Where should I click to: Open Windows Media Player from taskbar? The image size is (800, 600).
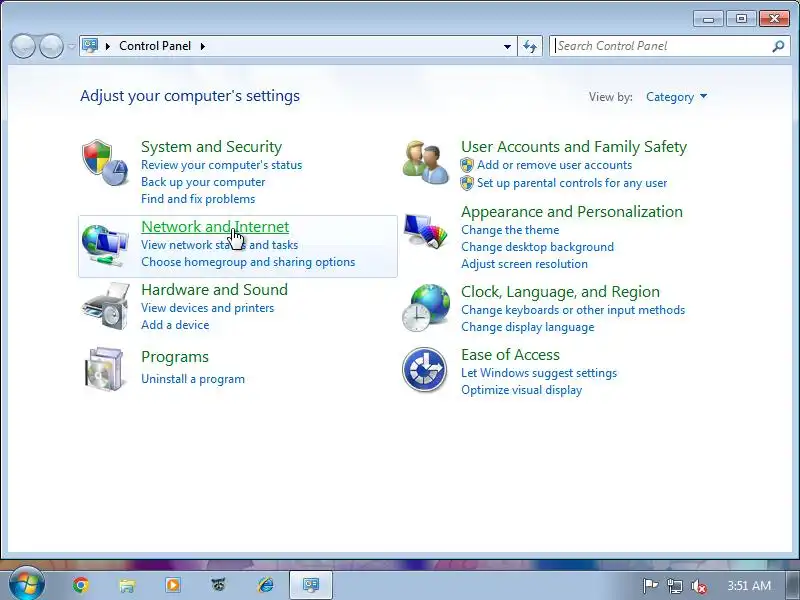pos(173,585)
